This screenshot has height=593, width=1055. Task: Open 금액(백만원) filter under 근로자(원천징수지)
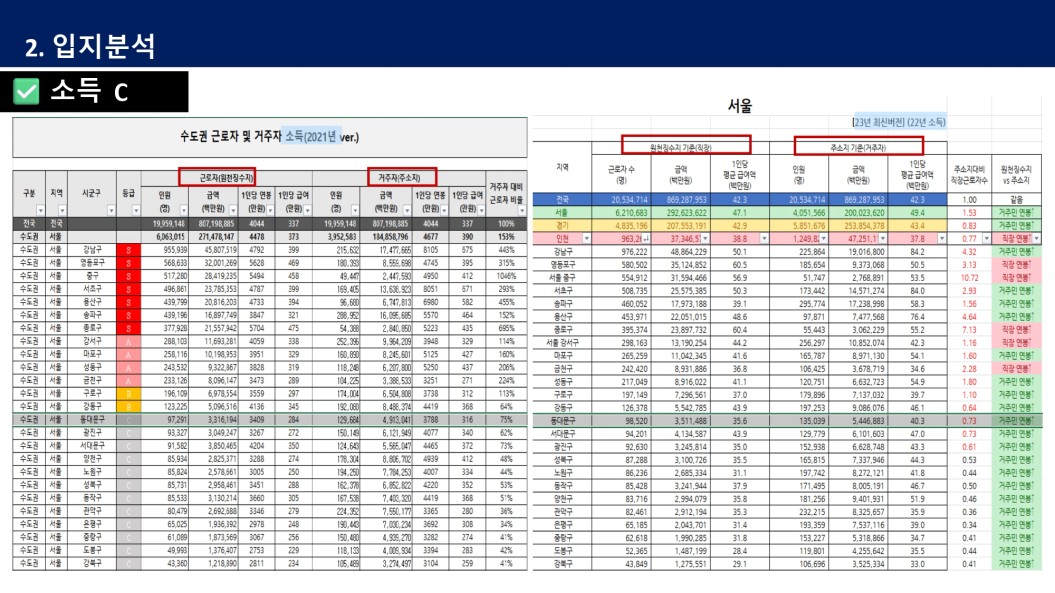[x=233, y=211]
